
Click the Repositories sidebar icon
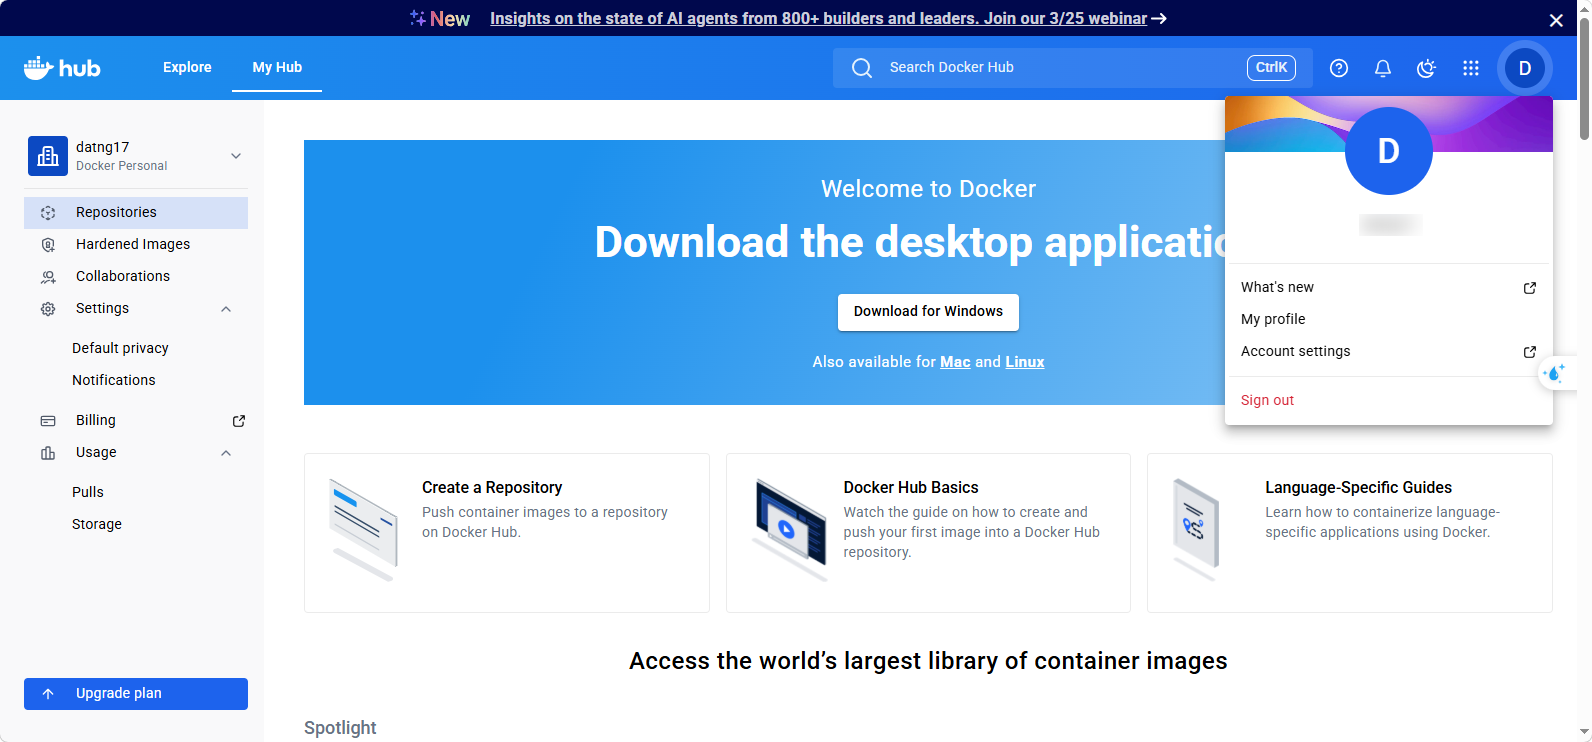48,213
